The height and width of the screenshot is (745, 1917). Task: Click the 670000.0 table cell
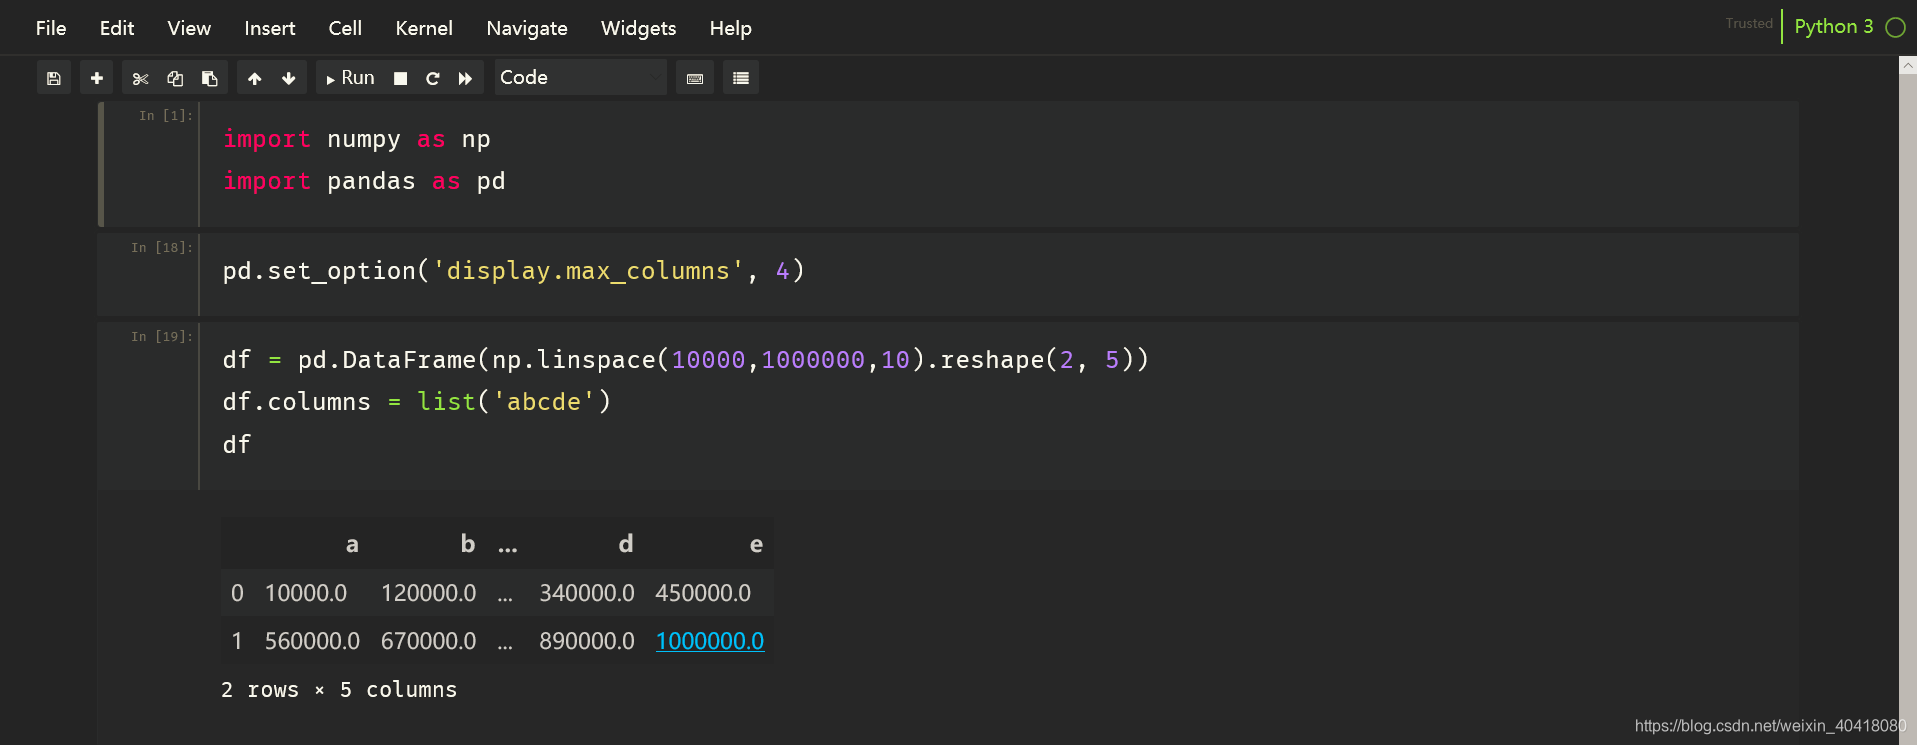[x=429, y=641]
